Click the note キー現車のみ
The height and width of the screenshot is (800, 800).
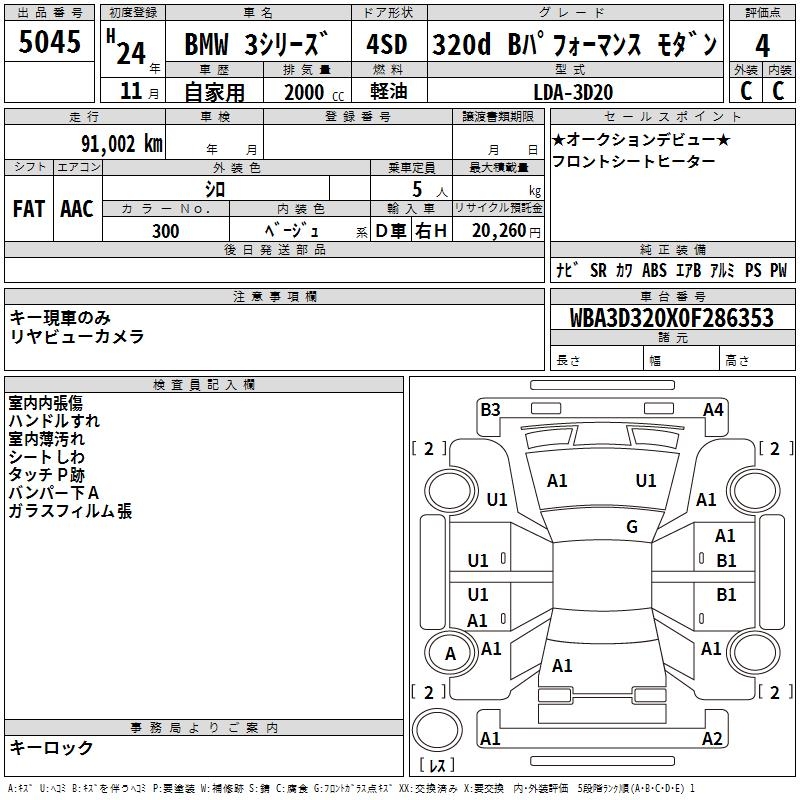(60, 317)
